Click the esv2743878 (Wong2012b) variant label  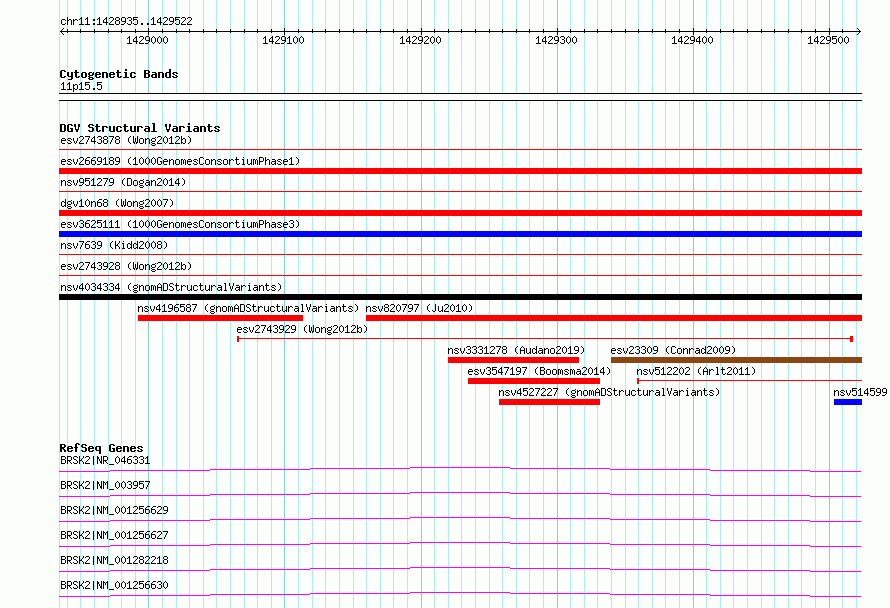tap(126, 140)
